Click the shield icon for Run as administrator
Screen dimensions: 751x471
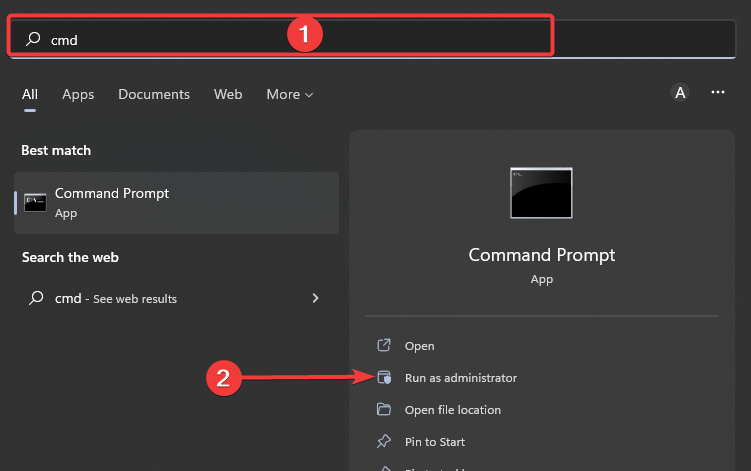(x=384, y=377)
